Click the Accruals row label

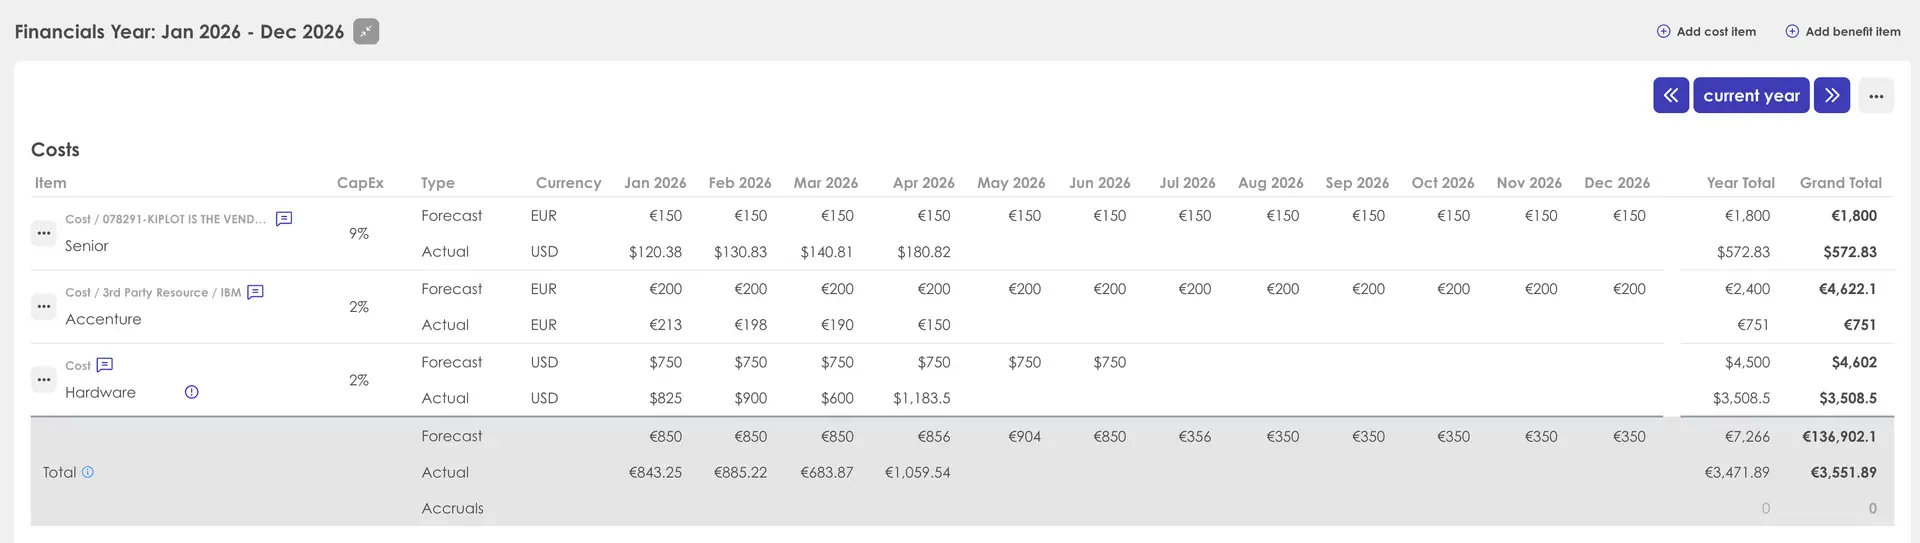(x=452, y=509)
